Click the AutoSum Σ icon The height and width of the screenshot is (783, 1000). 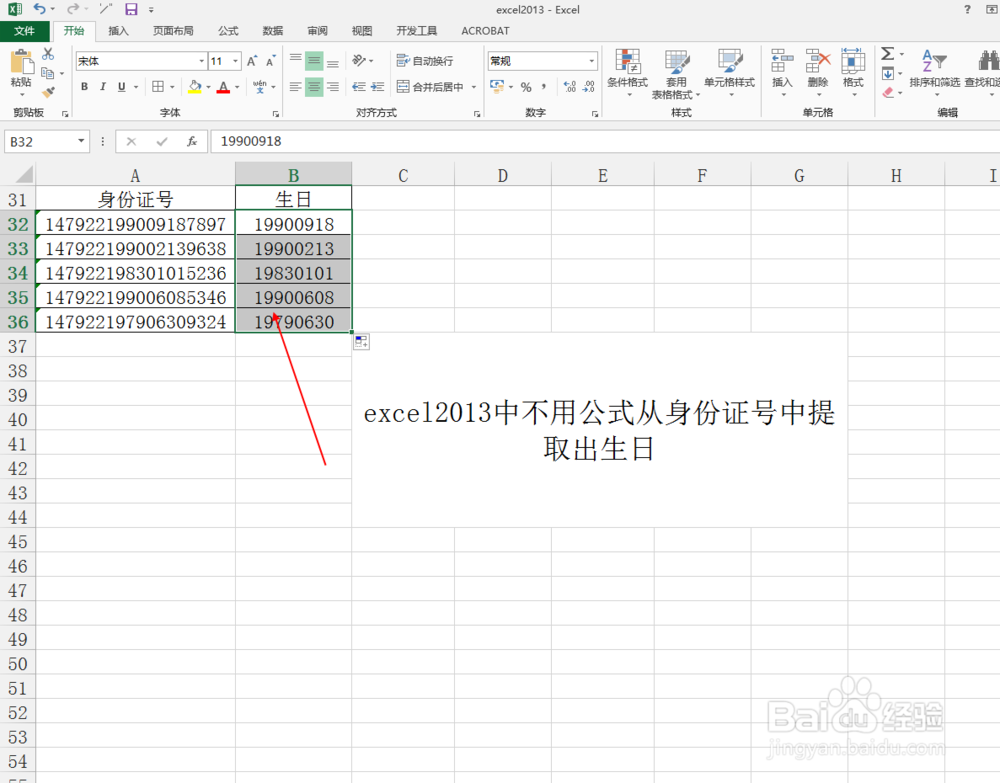tap(885, 53)
